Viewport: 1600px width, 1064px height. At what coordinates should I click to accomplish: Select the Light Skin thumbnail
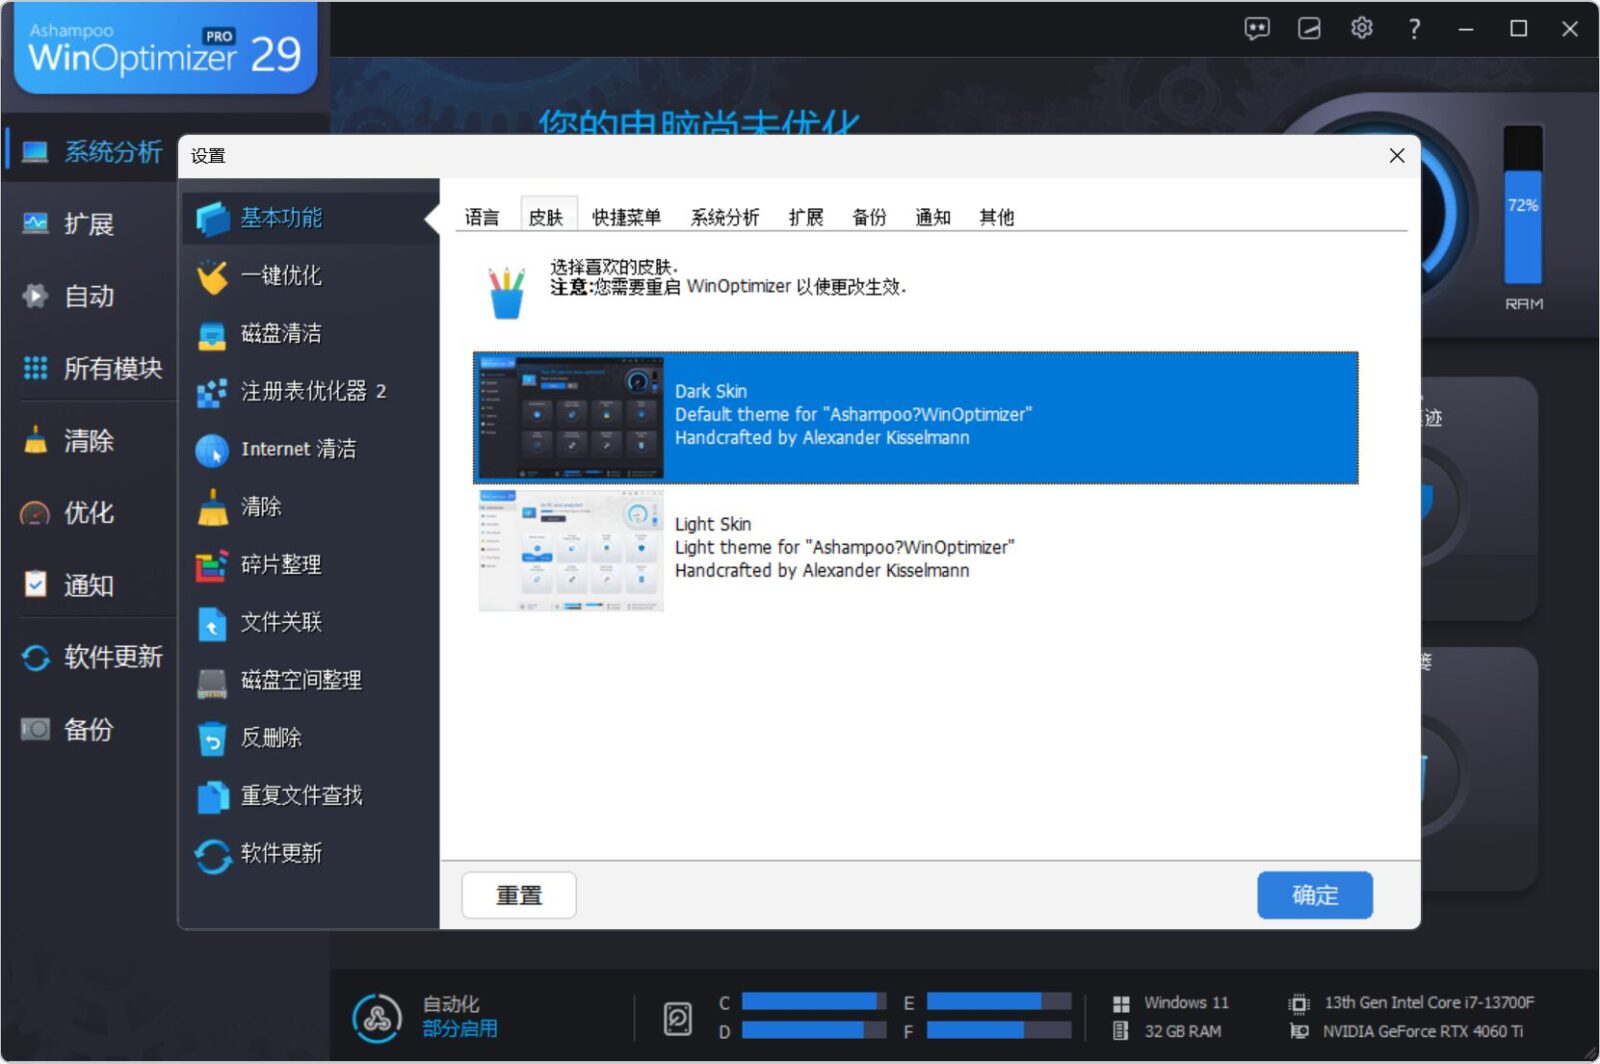pos(571,550)
